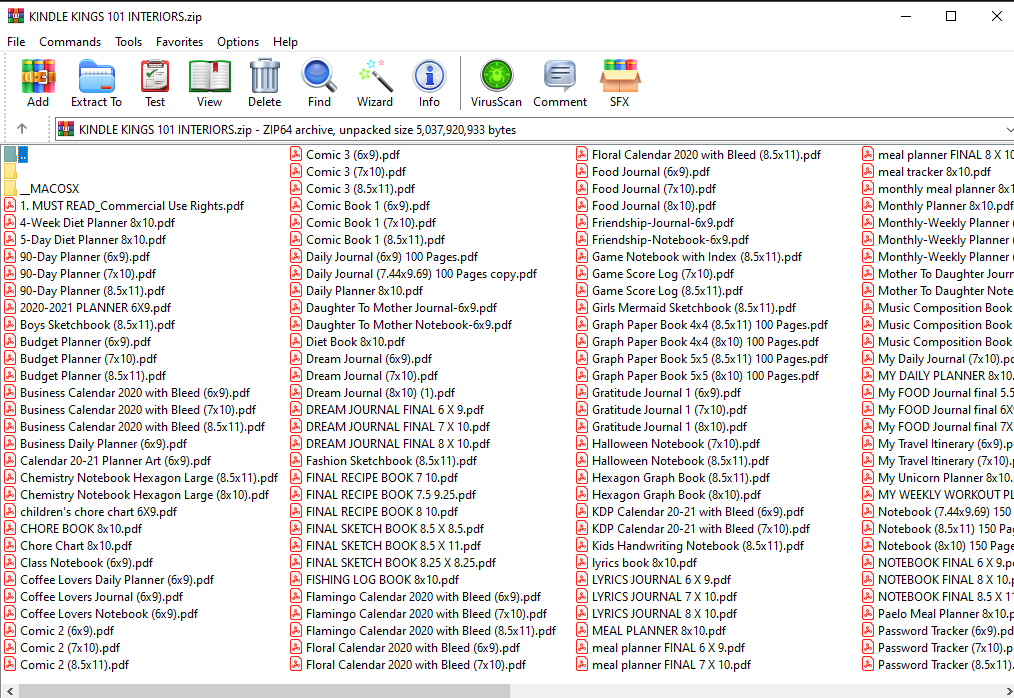Select the __MACOSX folder
This screenshot has width=1014, height=698.
[41, 189]
